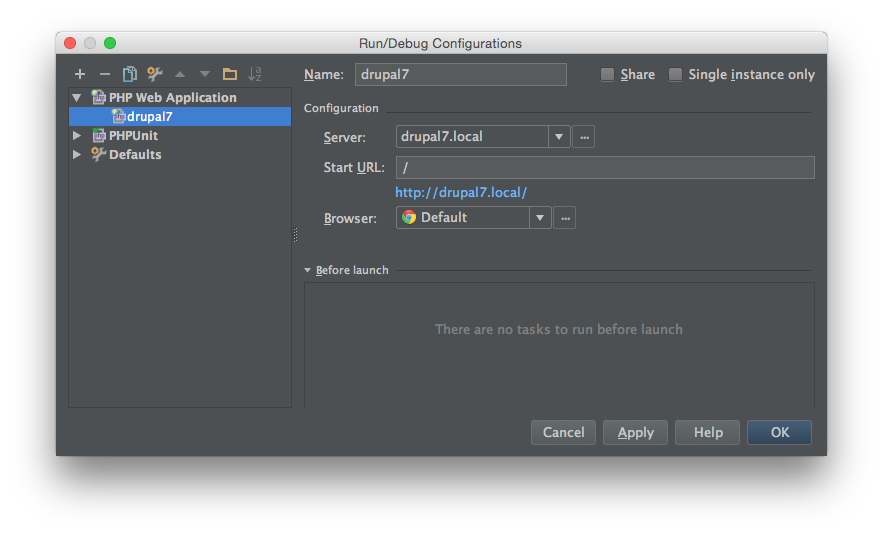Open edit defaults wrench icon
The height and width of the screenshot is (536, 883).
pyautogui.click(x=154, y=74)
